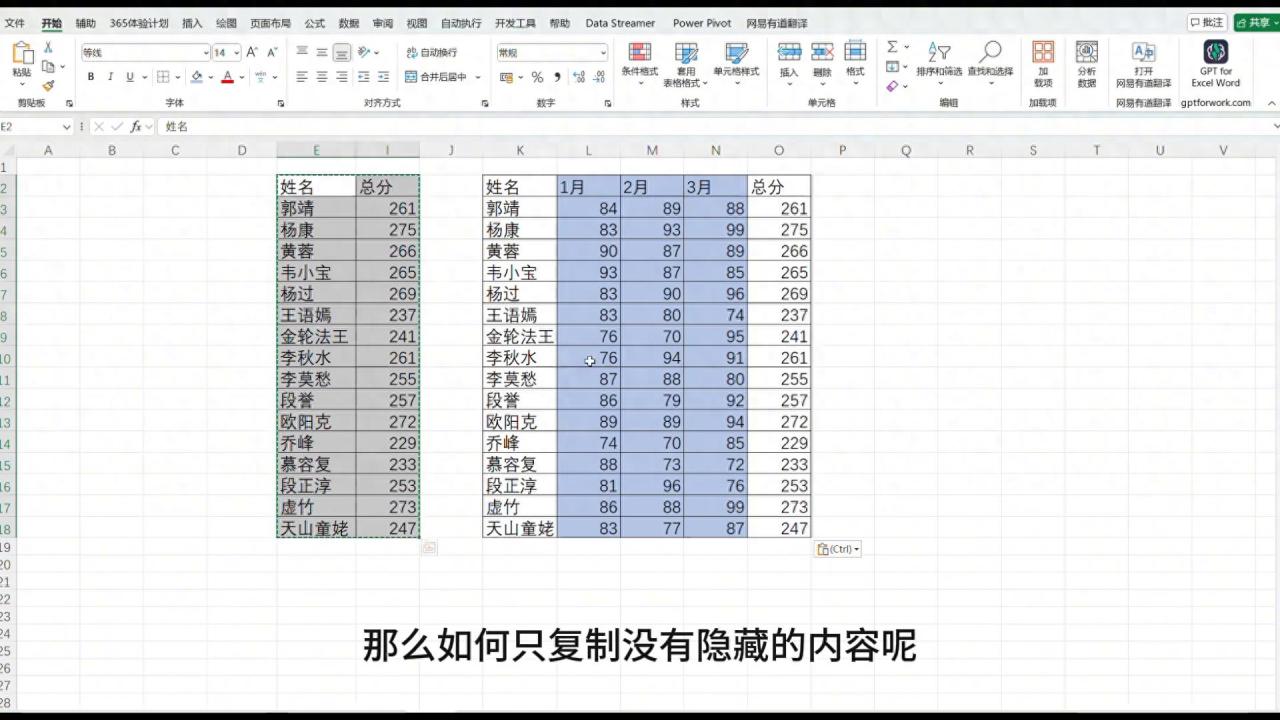This screenshot has width=1280, height=720.
Task: Click the Clear eraser icon
Action: tap(892, 86)
